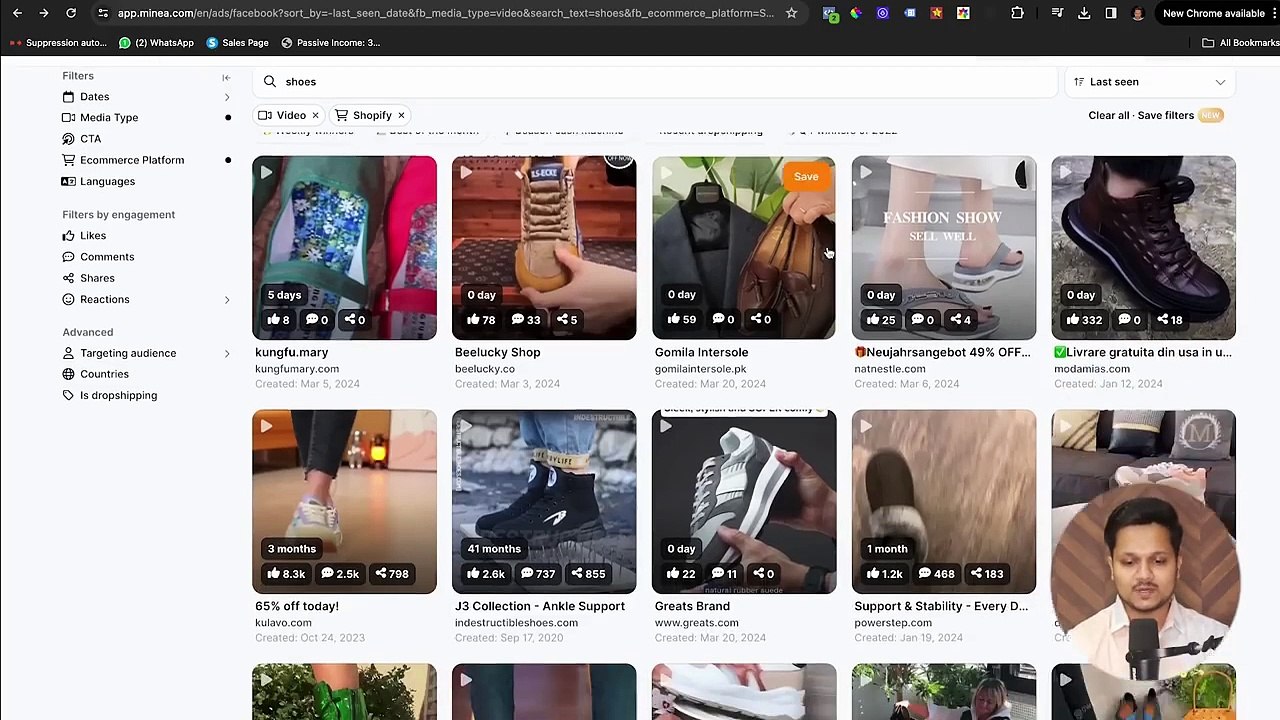This screenshot has width=1280, height=720.
Task: Play video icon on kungfu.mary card
Action: 266,173
